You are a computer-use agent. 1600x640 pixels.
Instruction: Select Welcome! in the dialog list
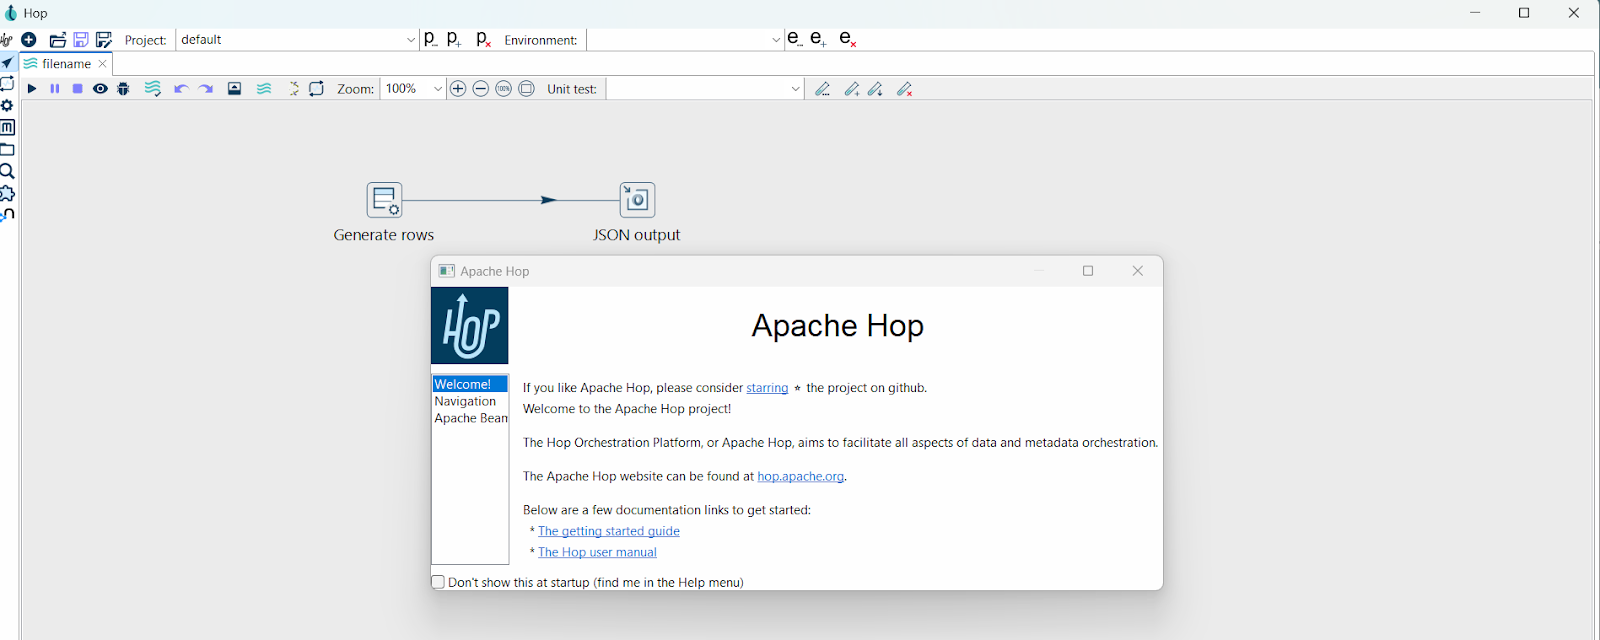(470, 384)
